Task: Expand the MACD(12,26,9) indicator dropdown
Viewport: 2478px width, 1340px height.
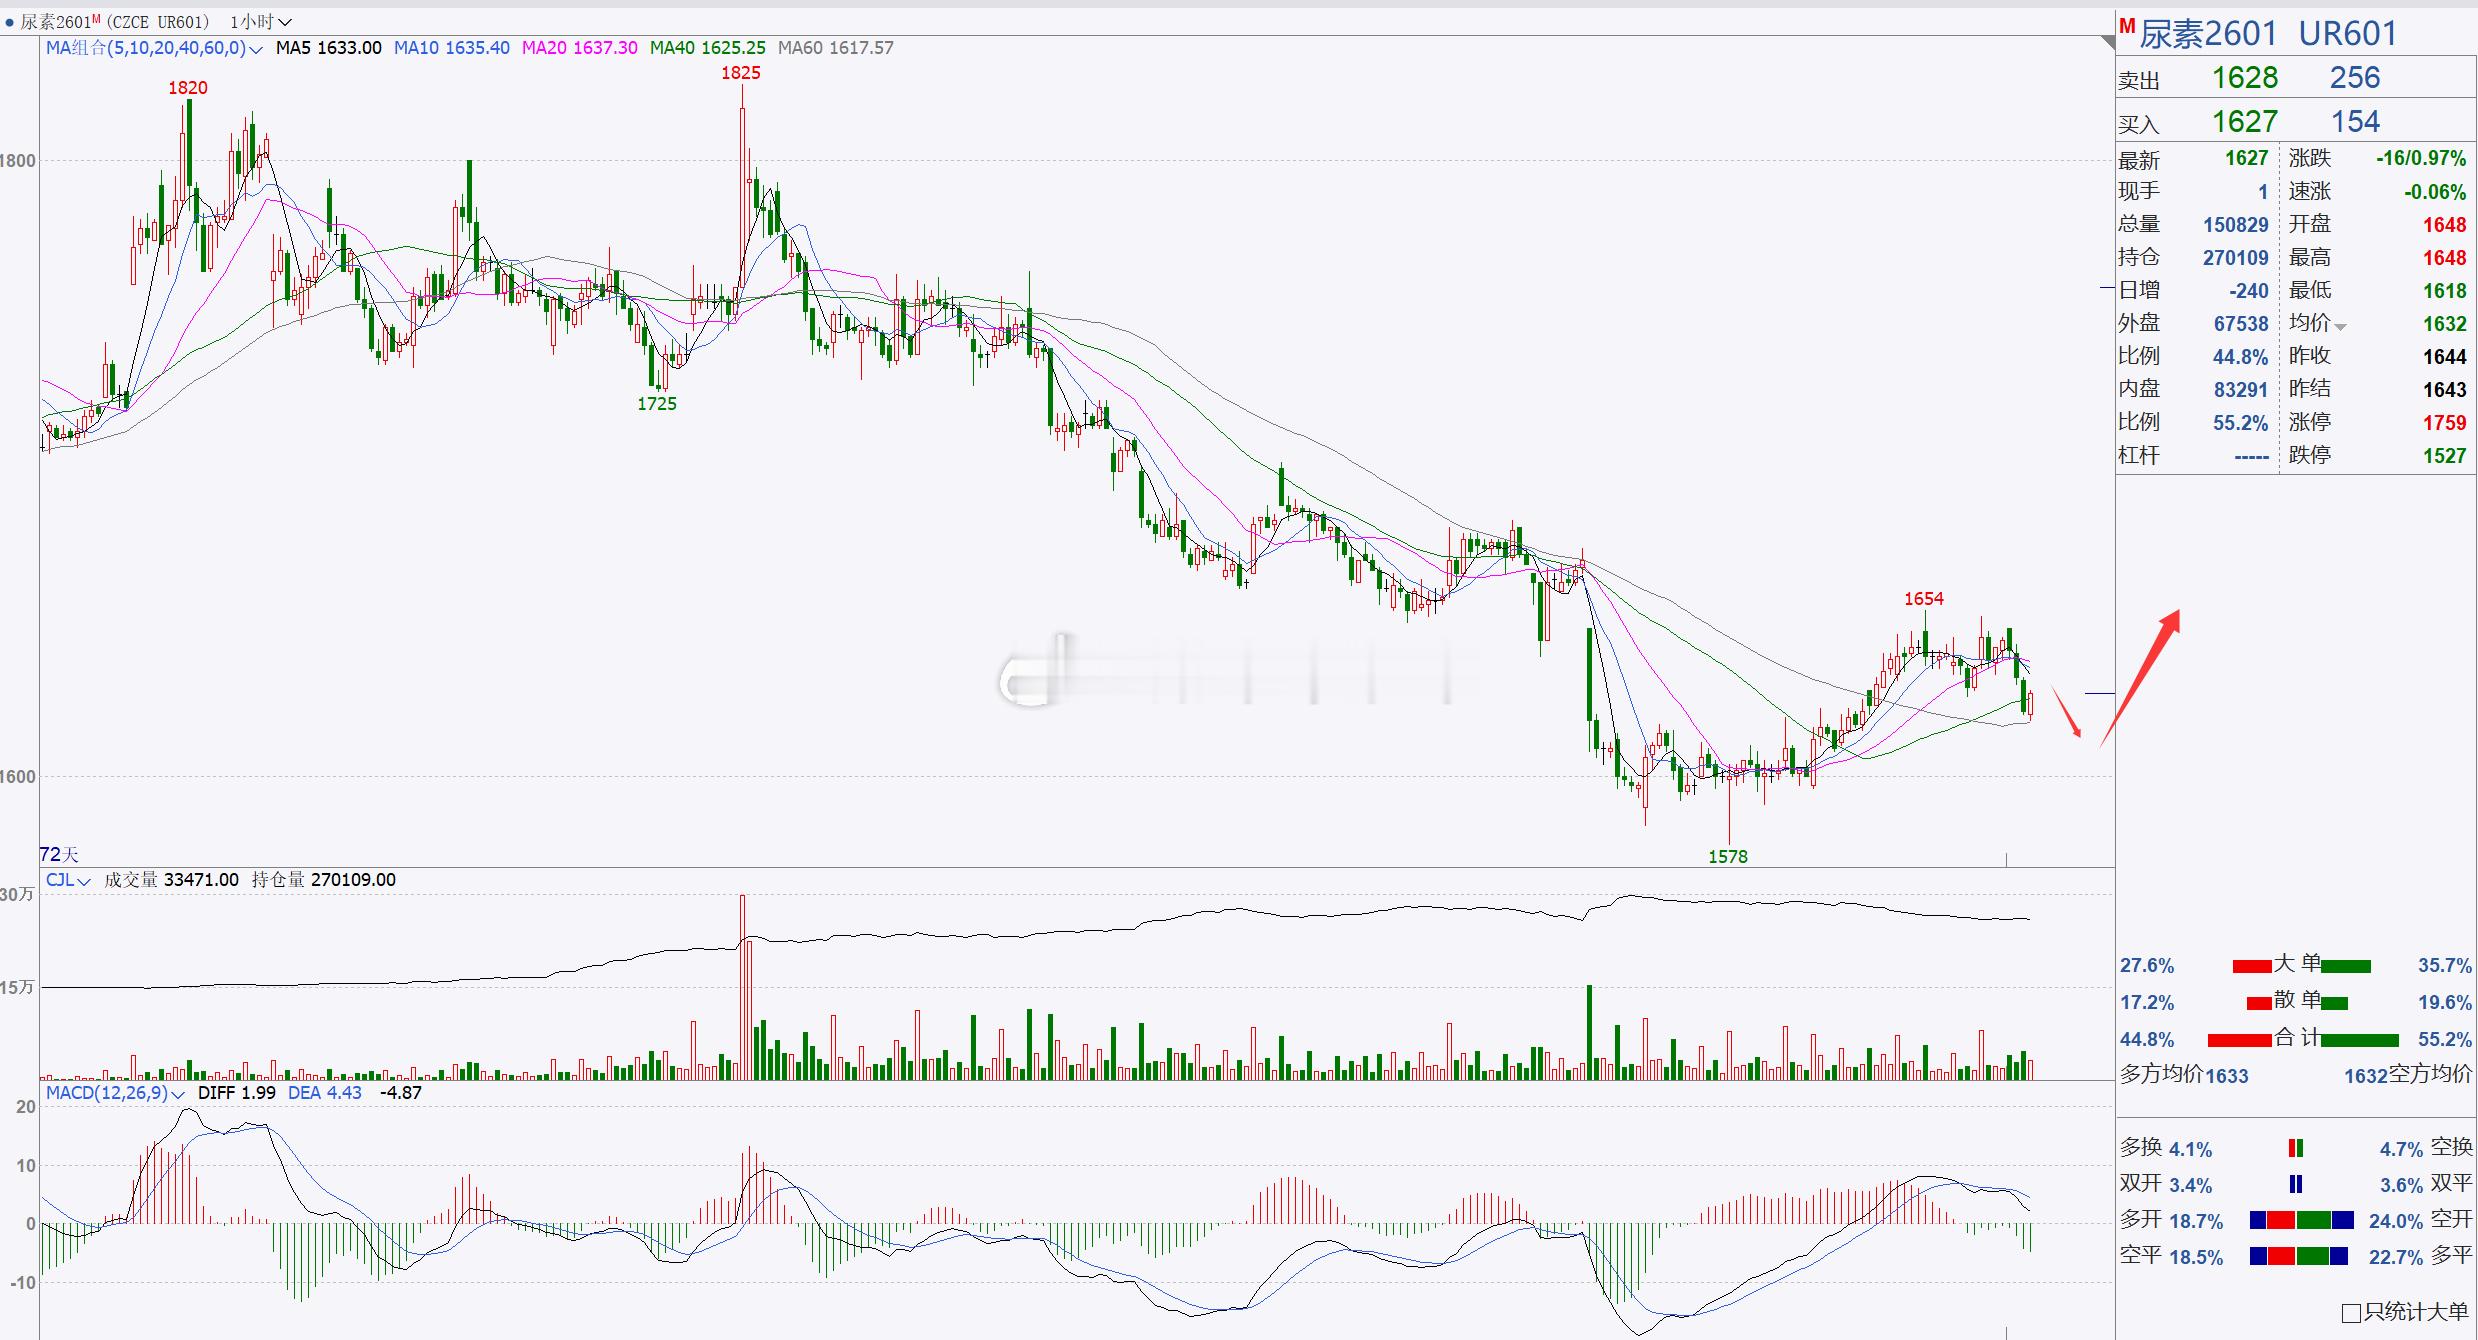Action: 178,1094
